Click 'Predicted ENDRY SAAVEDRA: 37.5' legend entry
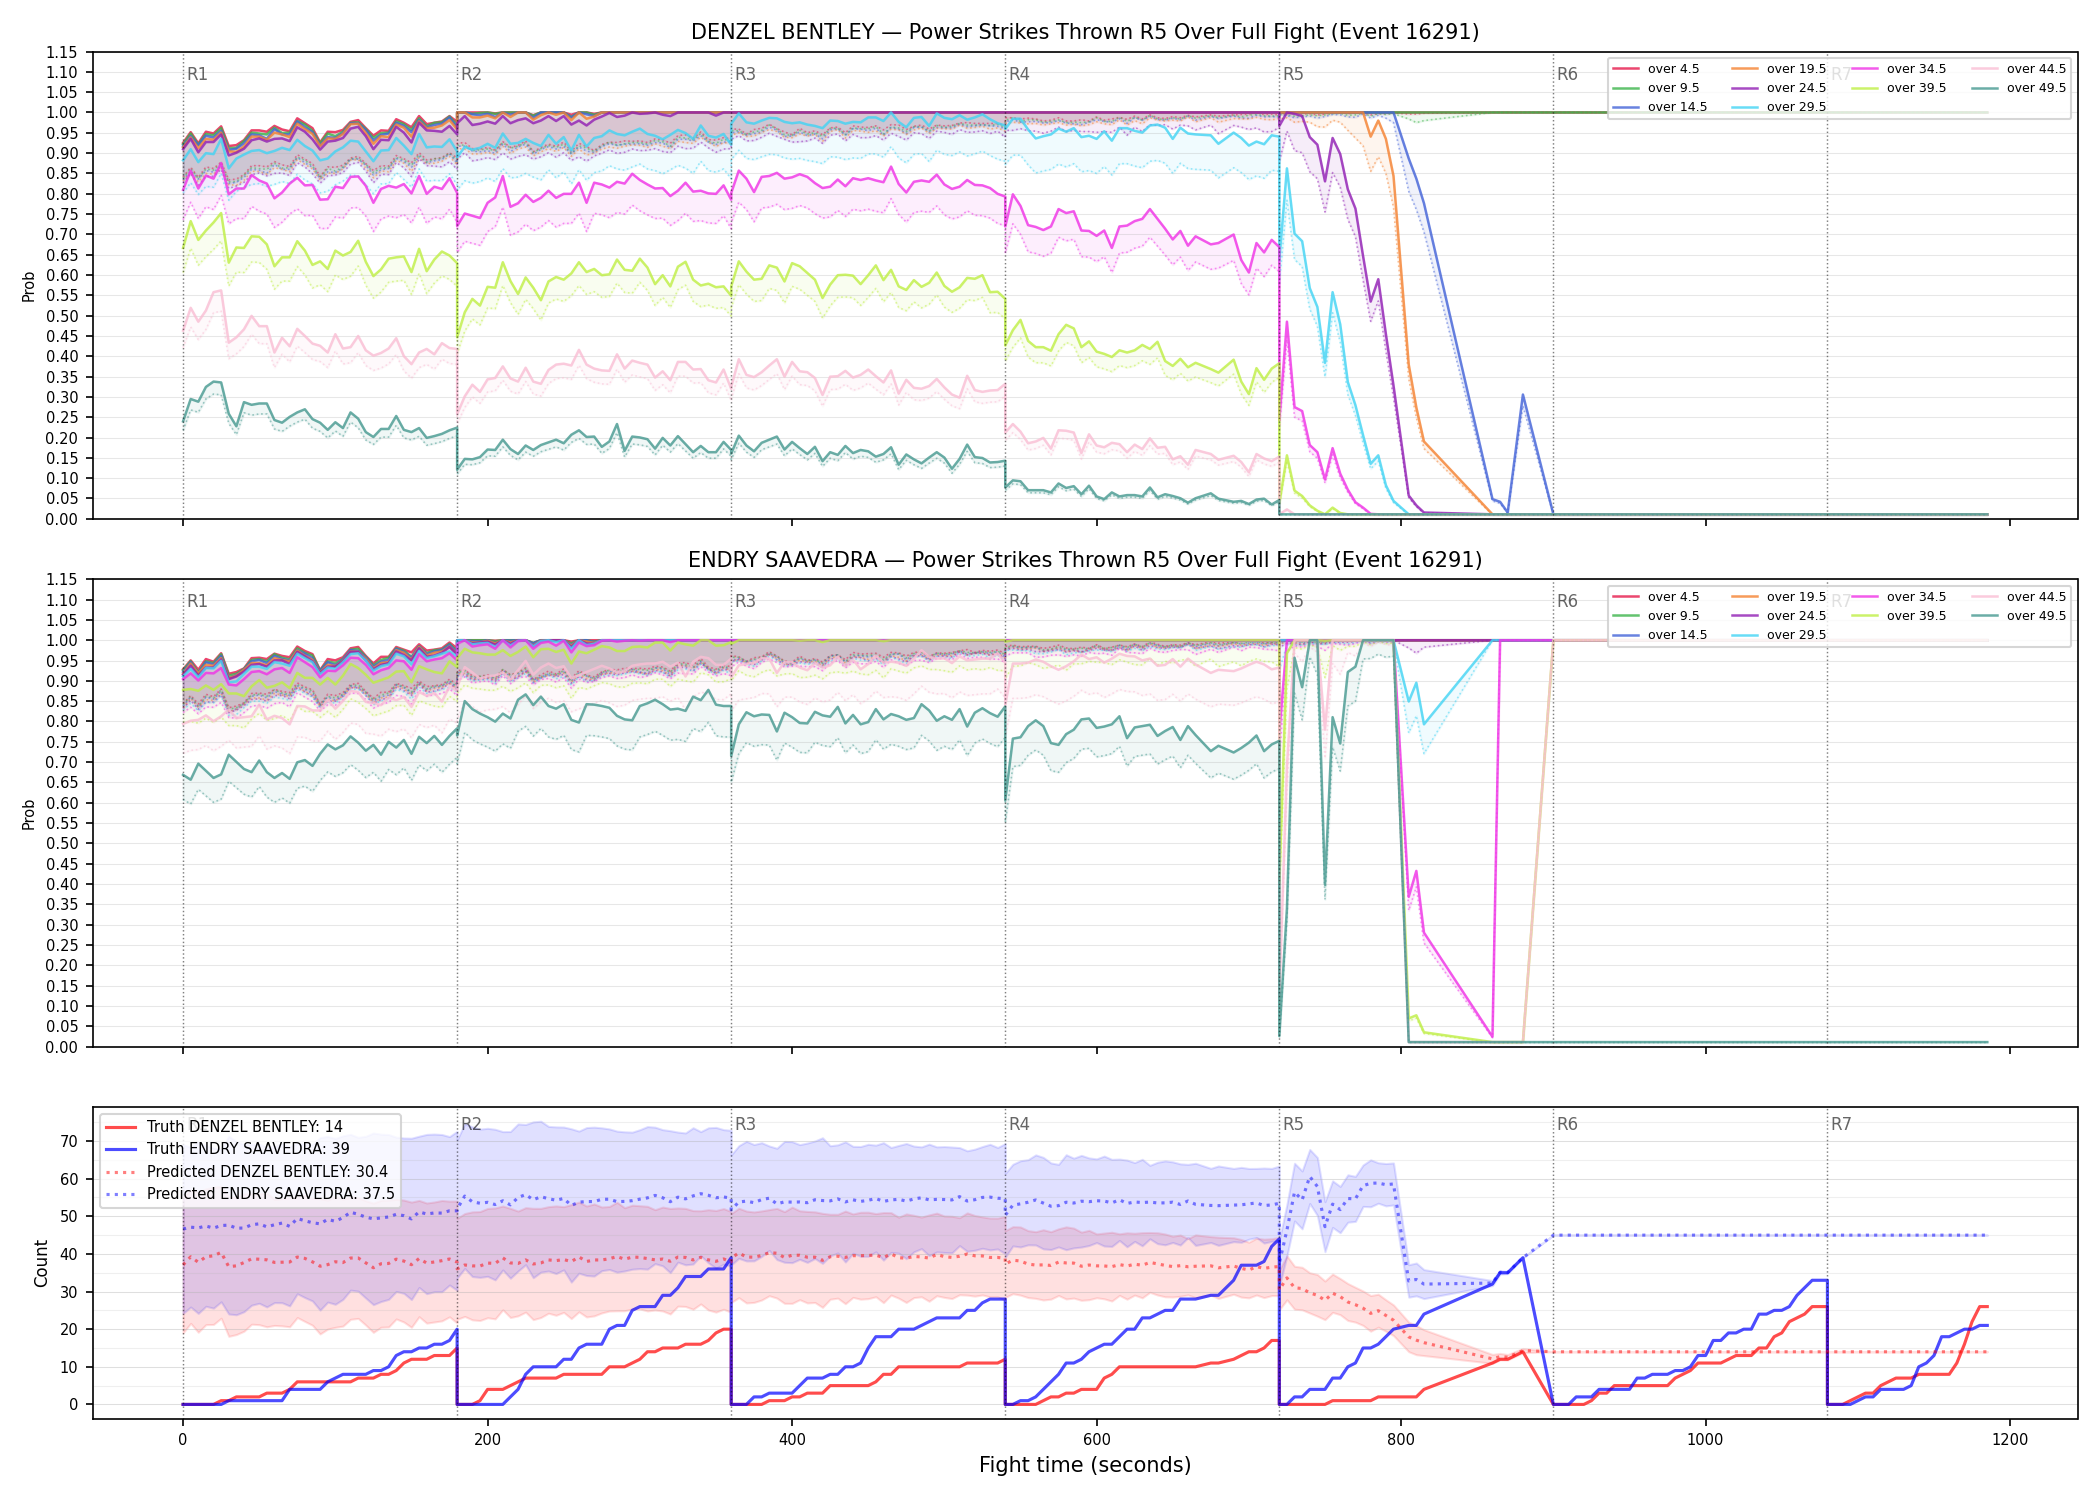 (250, 1193)
